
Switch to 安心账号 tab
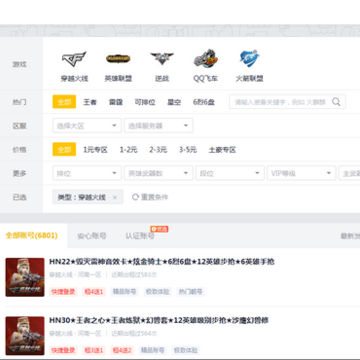point(92,236)
